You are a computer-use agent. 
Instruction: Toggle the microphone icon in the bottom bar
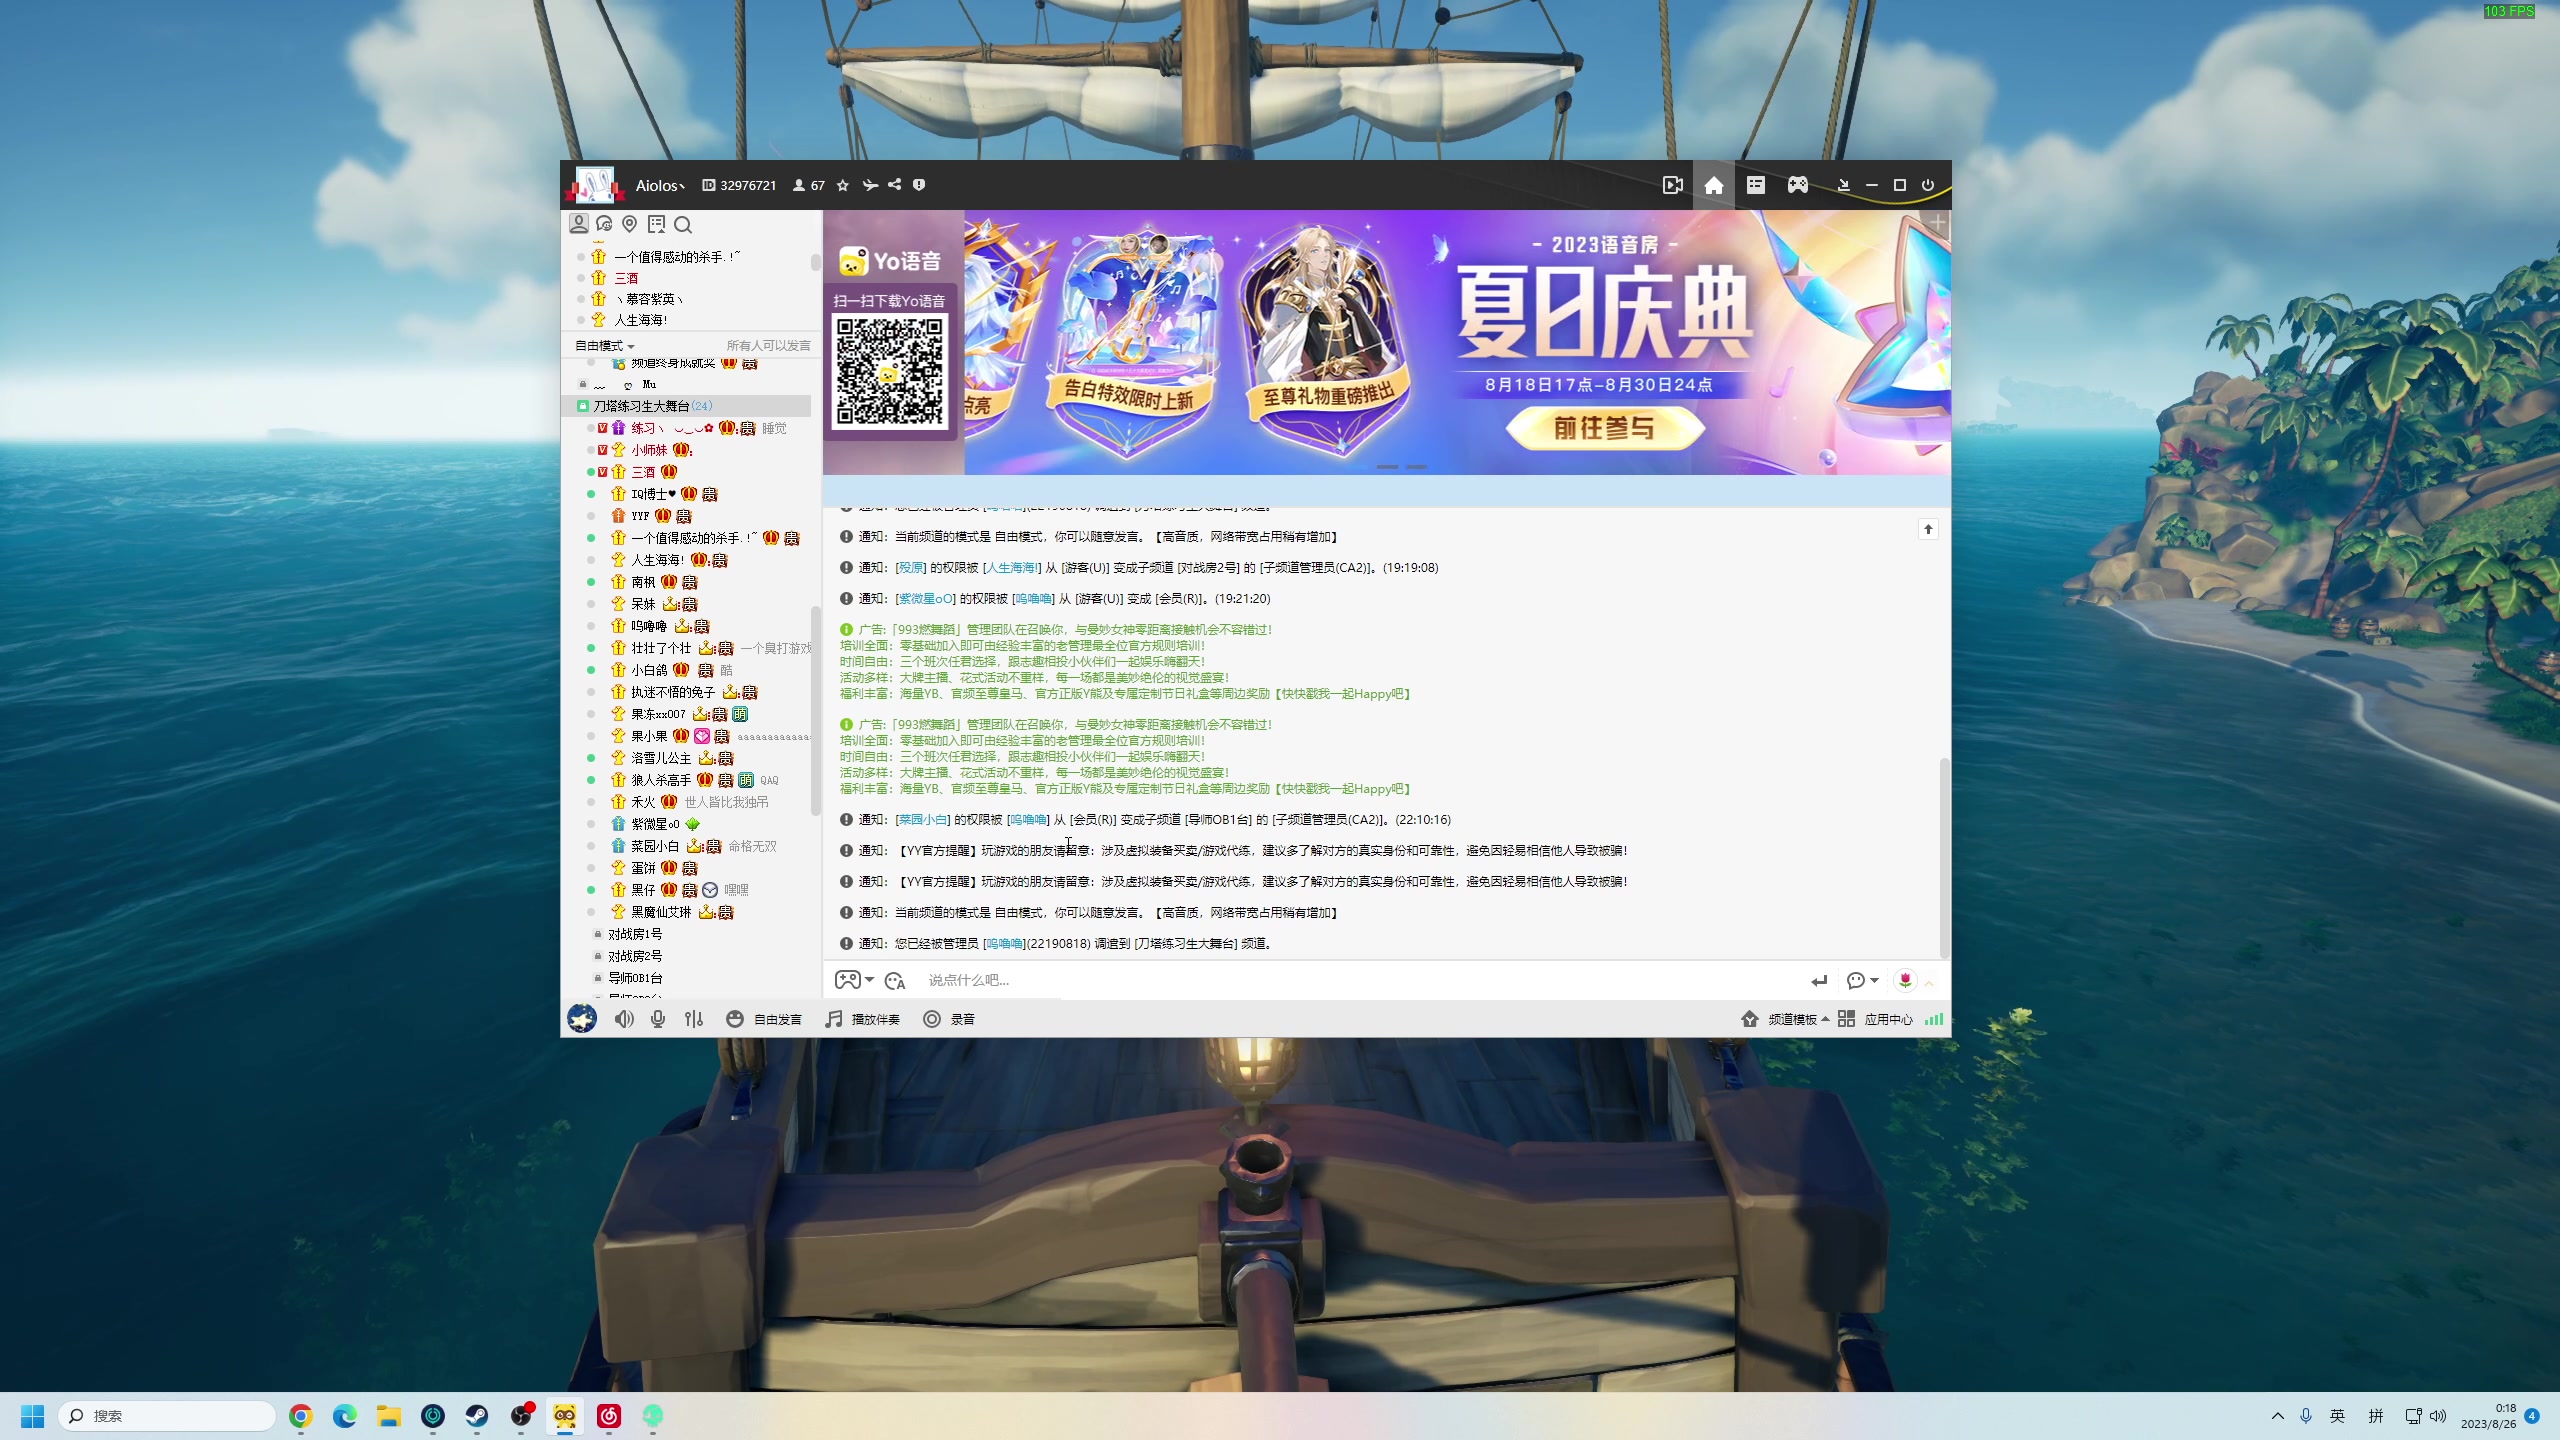(x=658, y=1019)
